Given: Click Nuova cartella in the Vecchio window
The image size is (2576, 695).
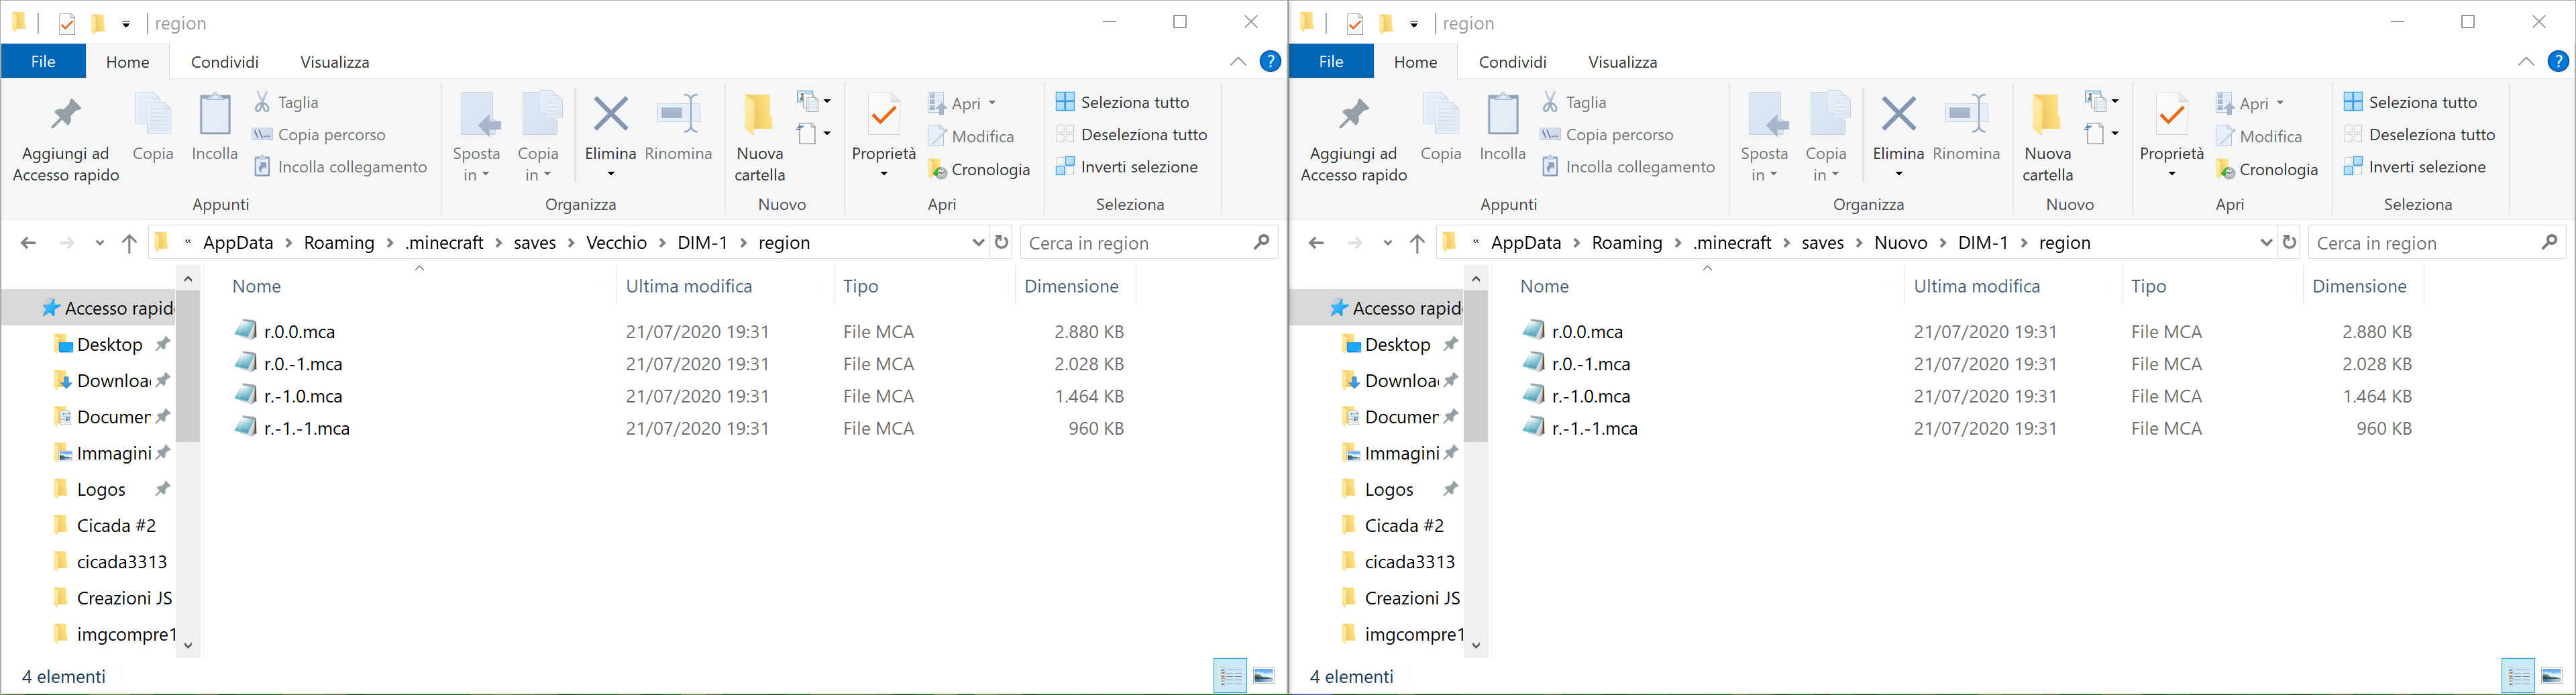Looking at the screenshot, I should click(x=760, y=137).
